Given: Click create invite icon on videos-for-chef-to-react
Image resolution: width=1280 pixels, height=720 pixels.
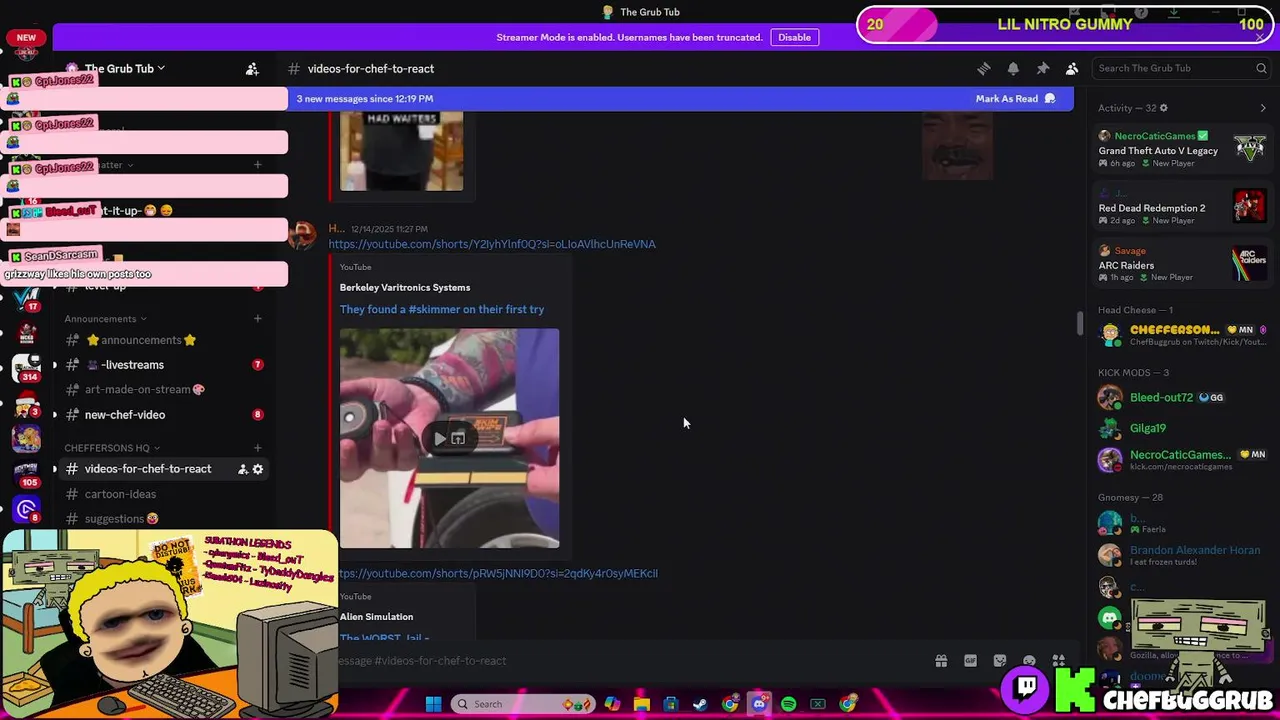Looking at the screenshot, I should tap(242, 469).
